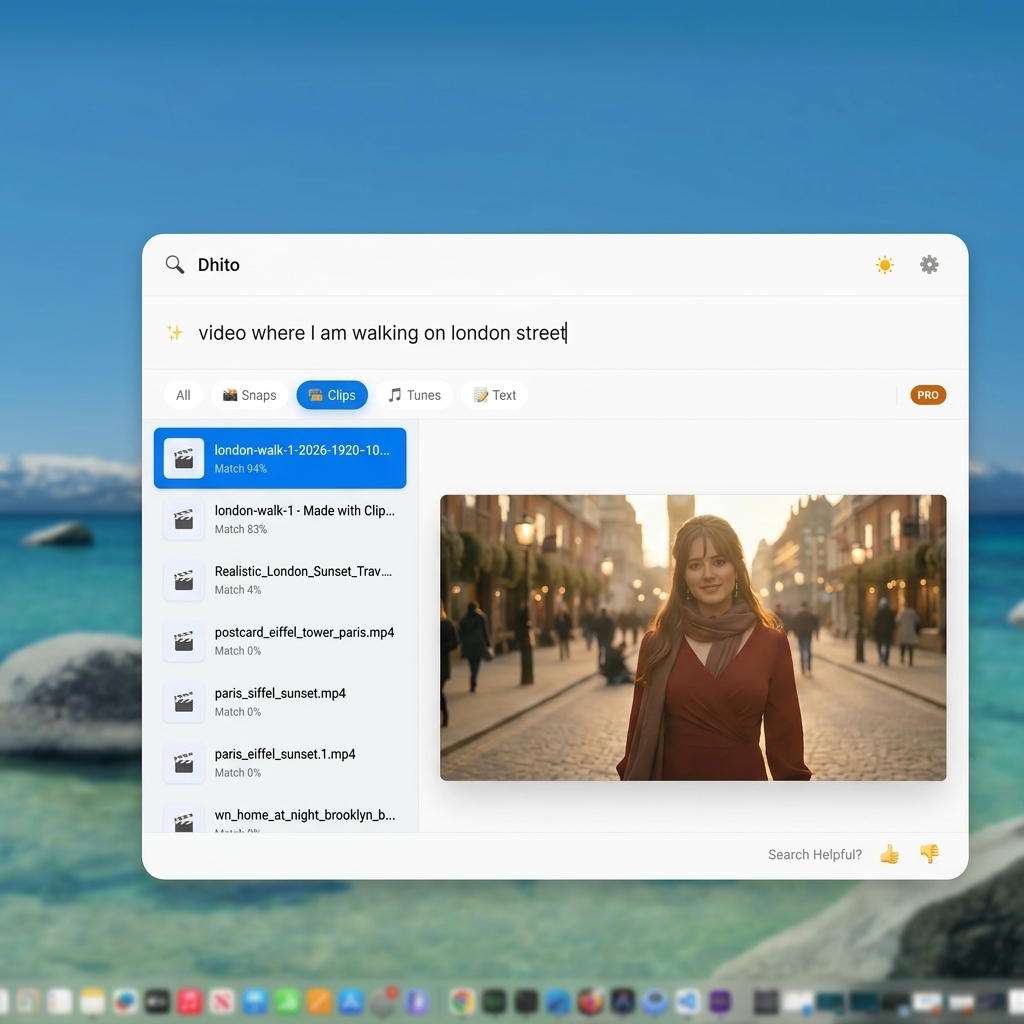Open Firefox from the dock

[x=590, y=1001]
